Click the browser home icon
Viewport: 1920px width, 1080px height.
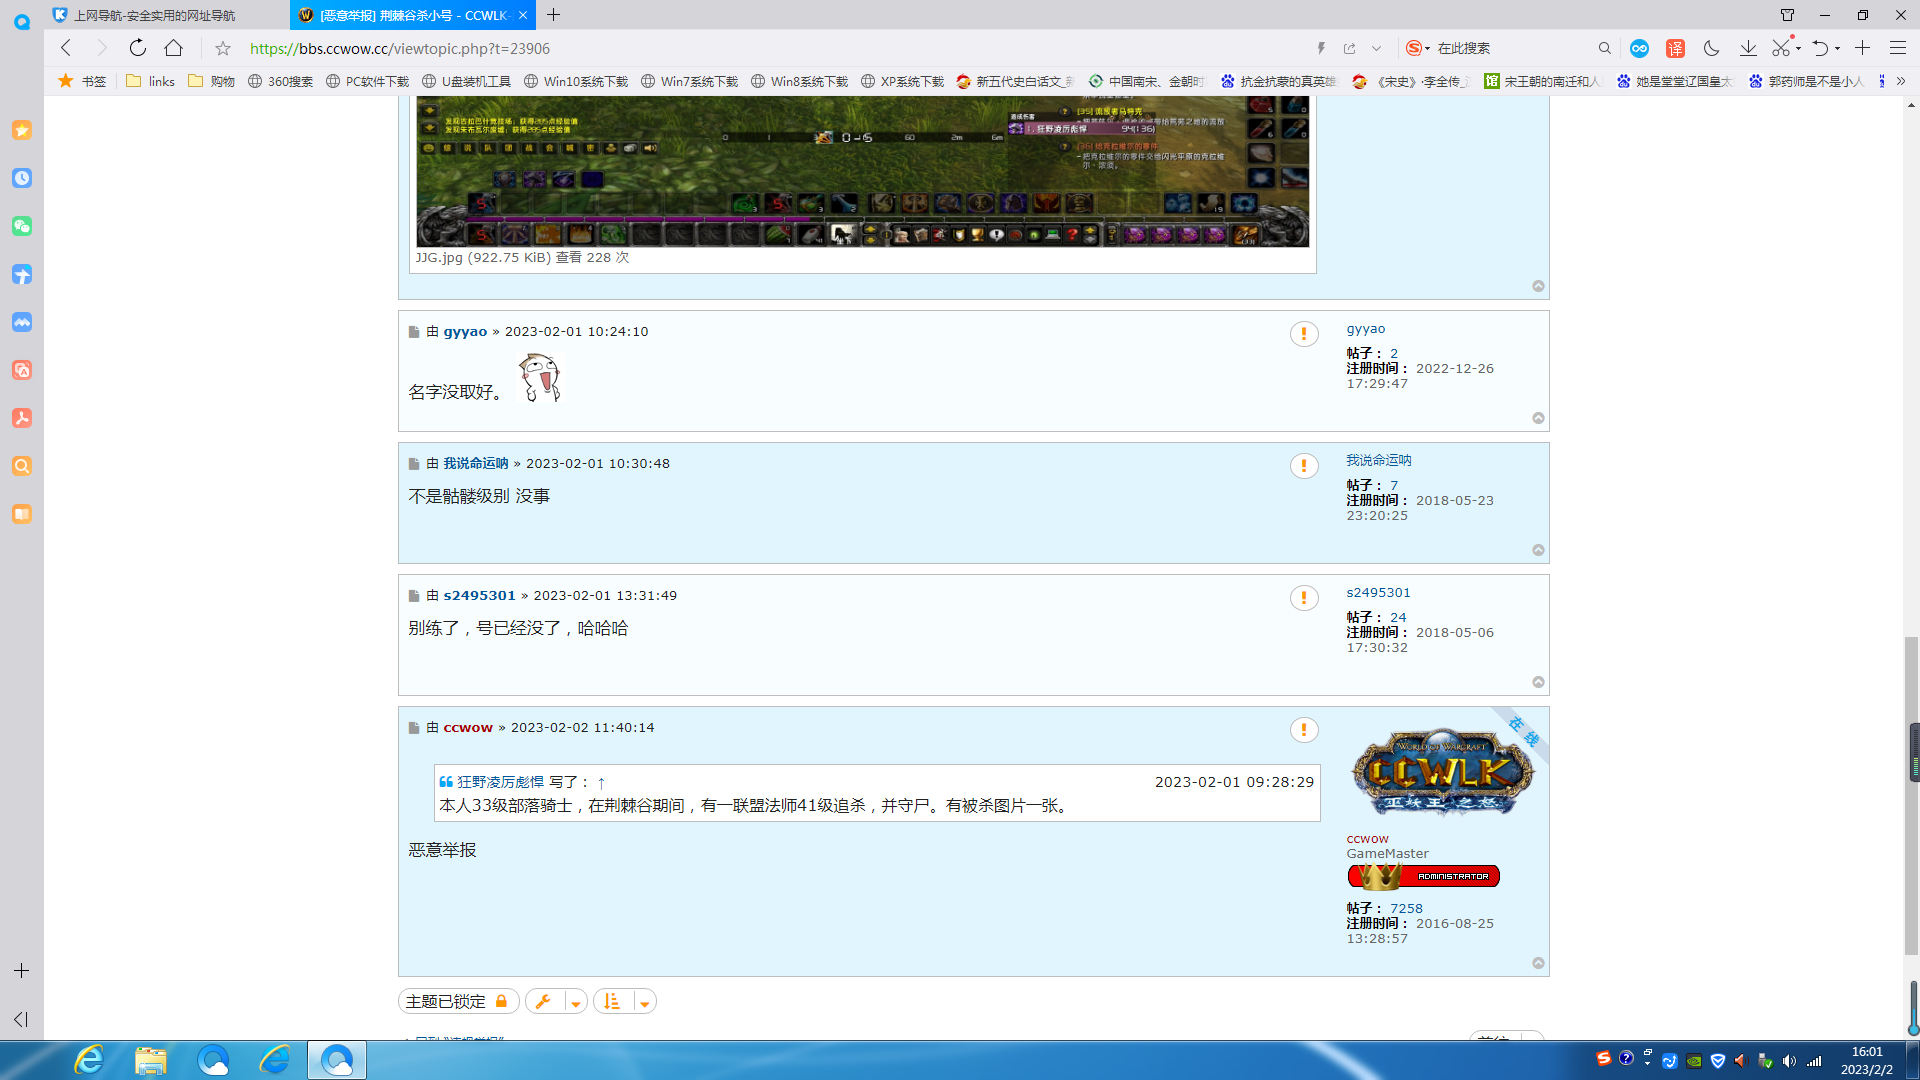[x=174, y=47]
